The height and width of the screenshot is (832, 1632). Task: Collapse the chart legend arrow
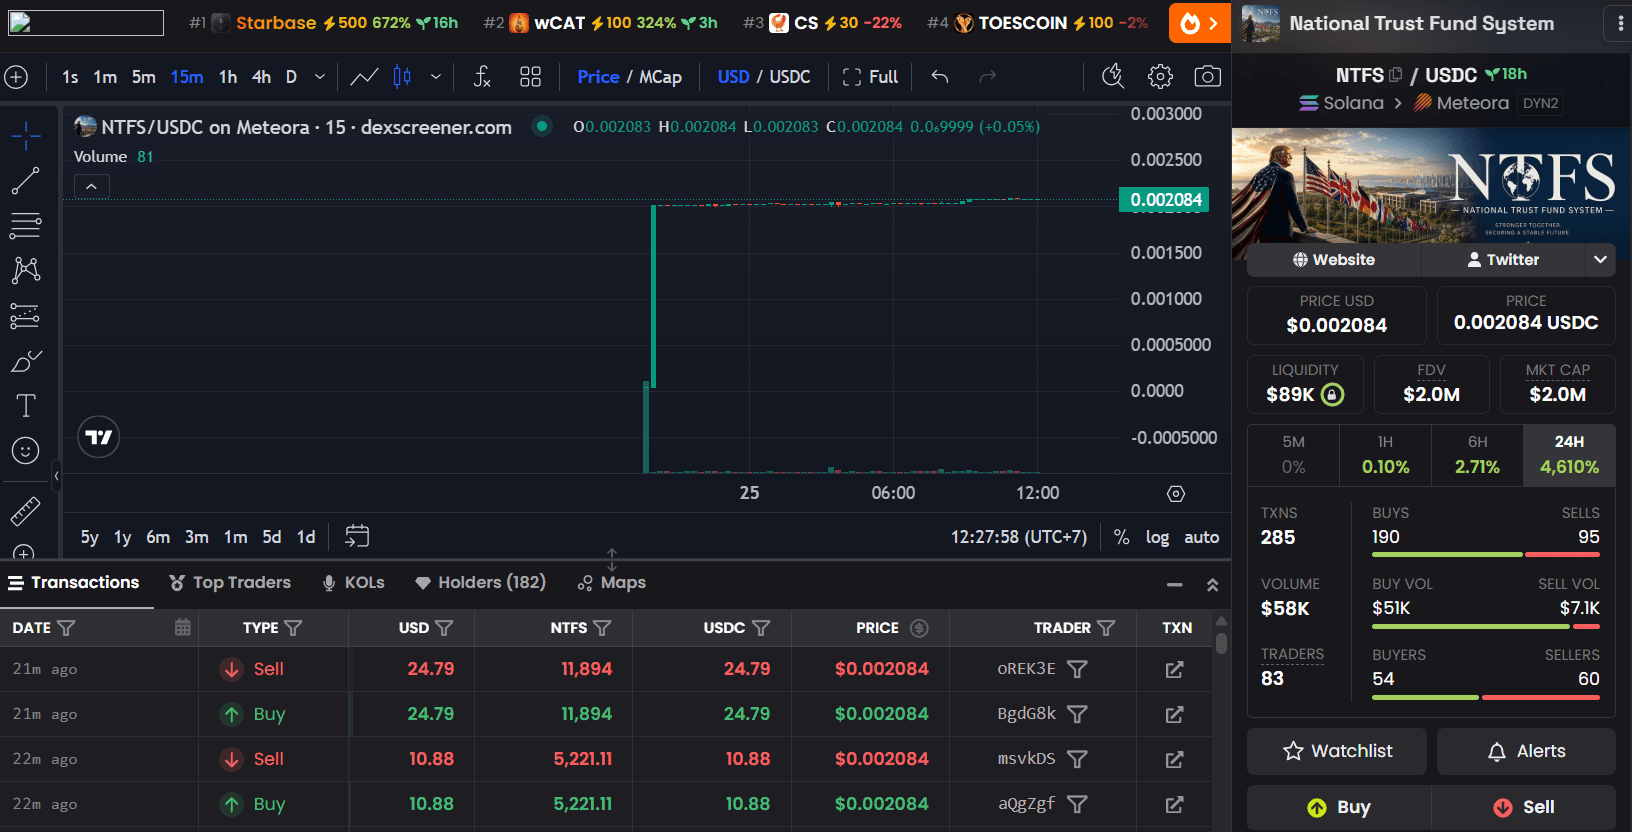click(x=91, y=187)
